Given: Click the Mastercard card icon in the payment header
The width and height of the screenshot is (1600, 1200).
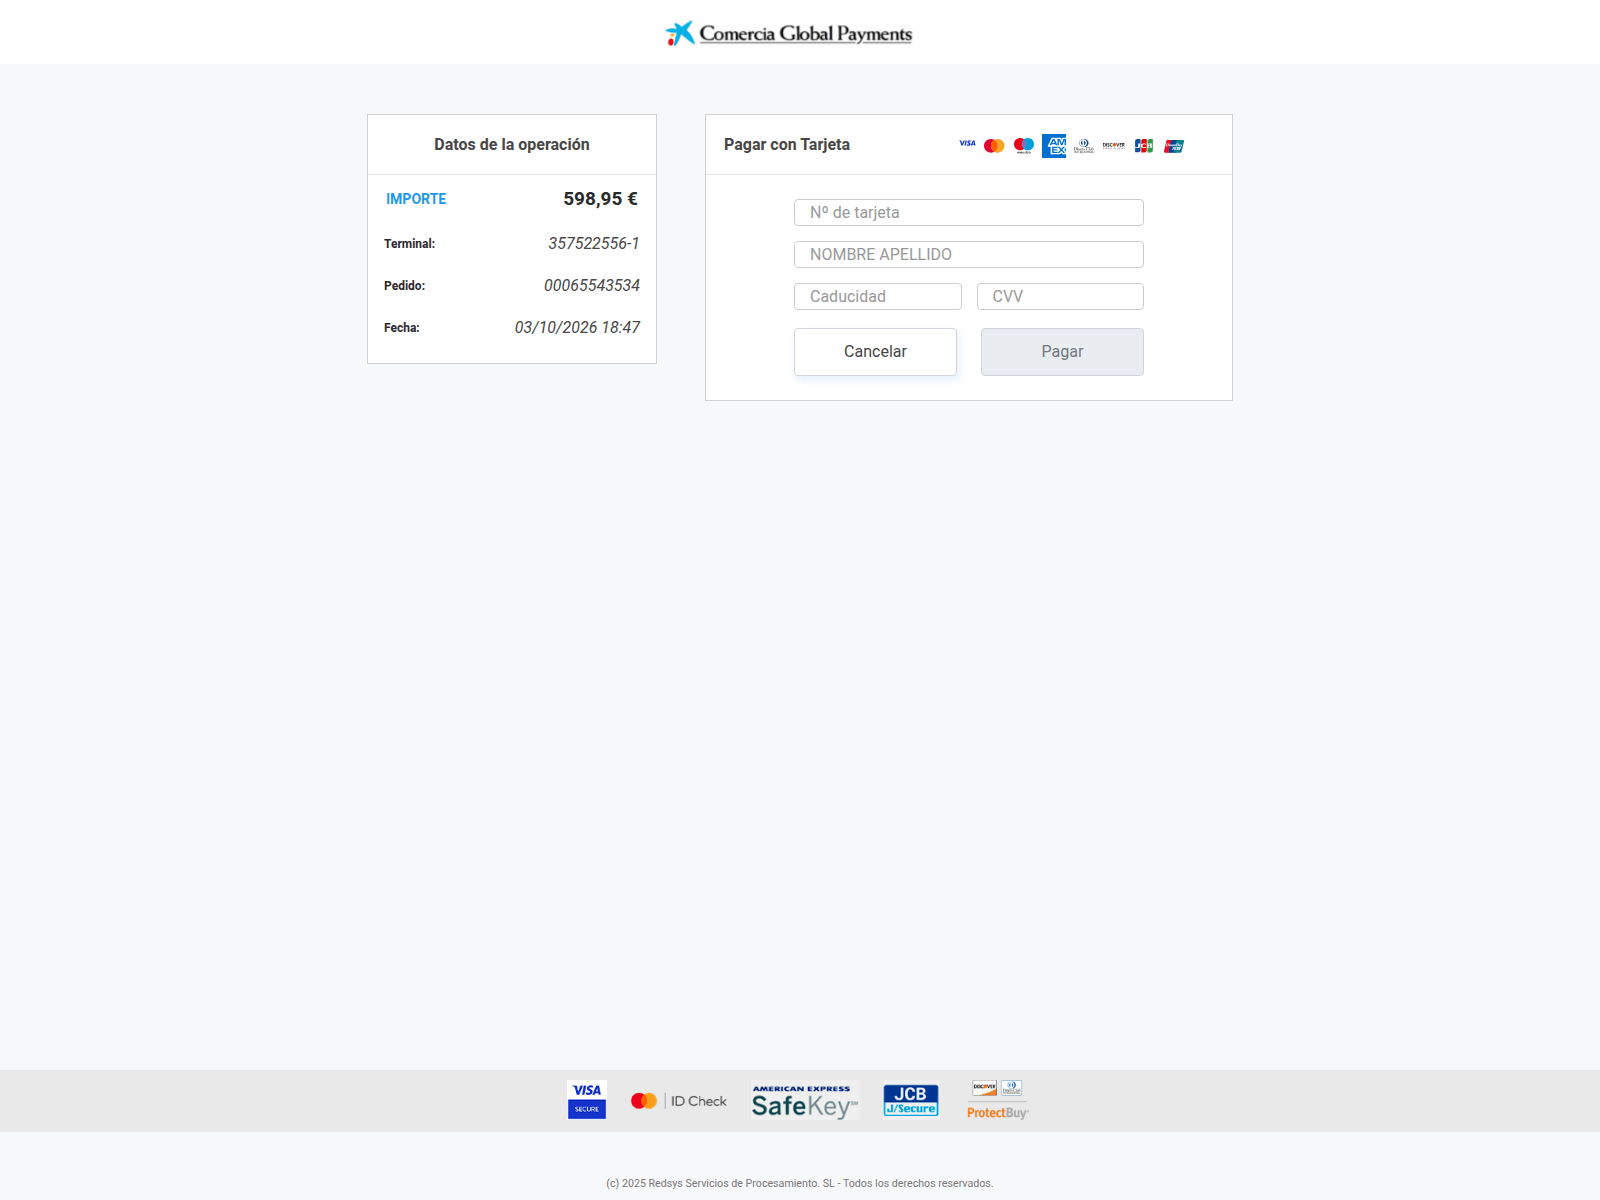Looking at the screenshot, I should coord(994,146).
